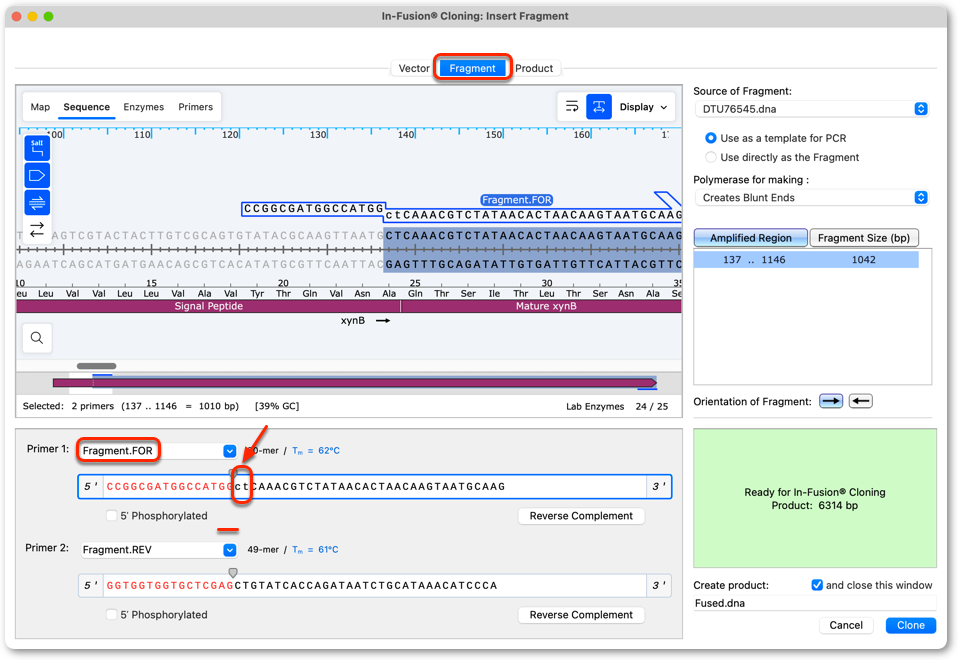This screenshot has height=660, width=958.
Task: Open the Primer 2 Fragment.REV dropdown arrow
Action: (230, 550)
